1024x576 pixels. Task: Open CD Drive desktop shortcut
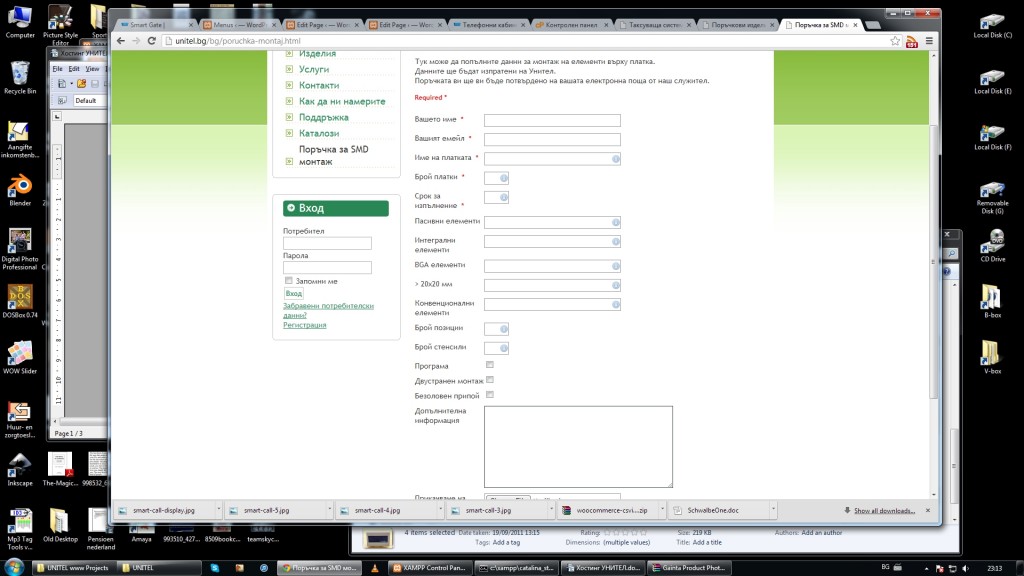pos(992,246)
